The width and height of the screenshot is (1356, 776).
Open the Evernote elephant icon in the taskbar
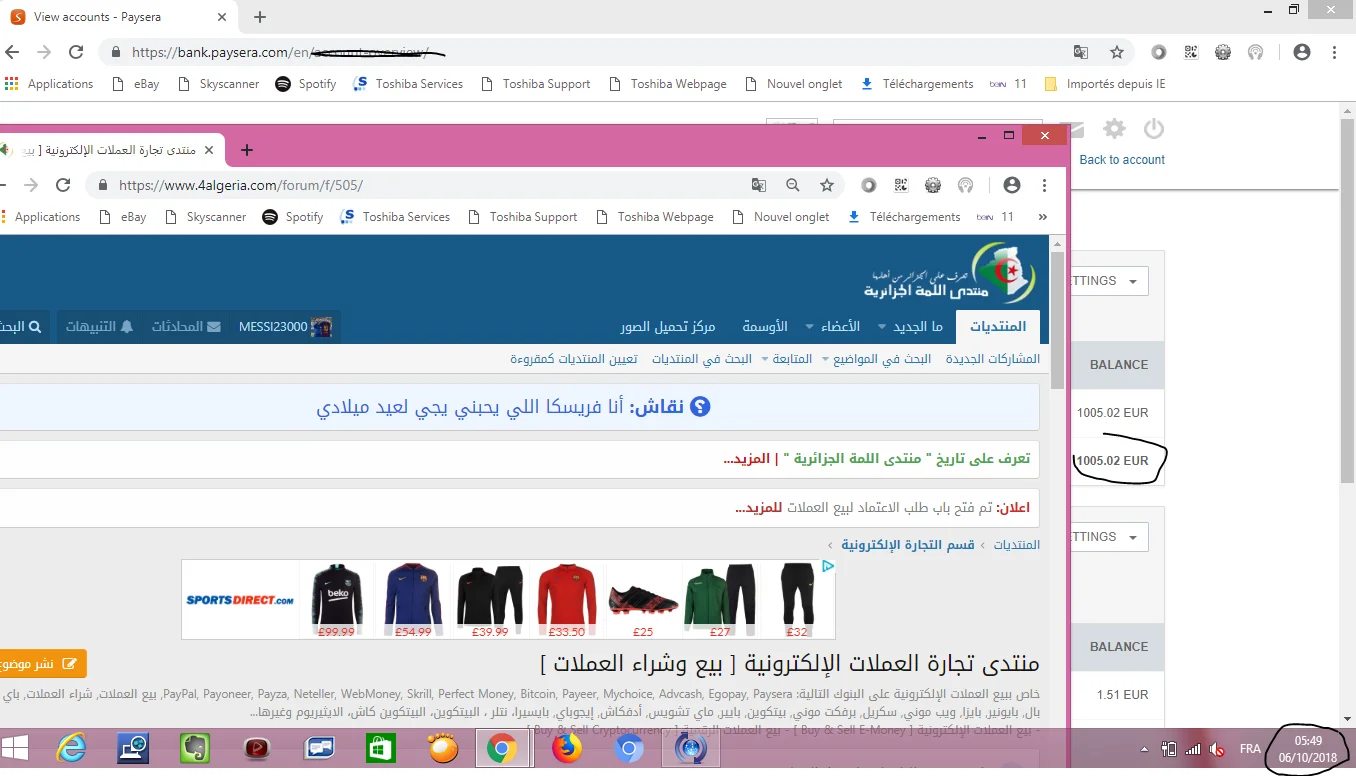coord(195,748)
